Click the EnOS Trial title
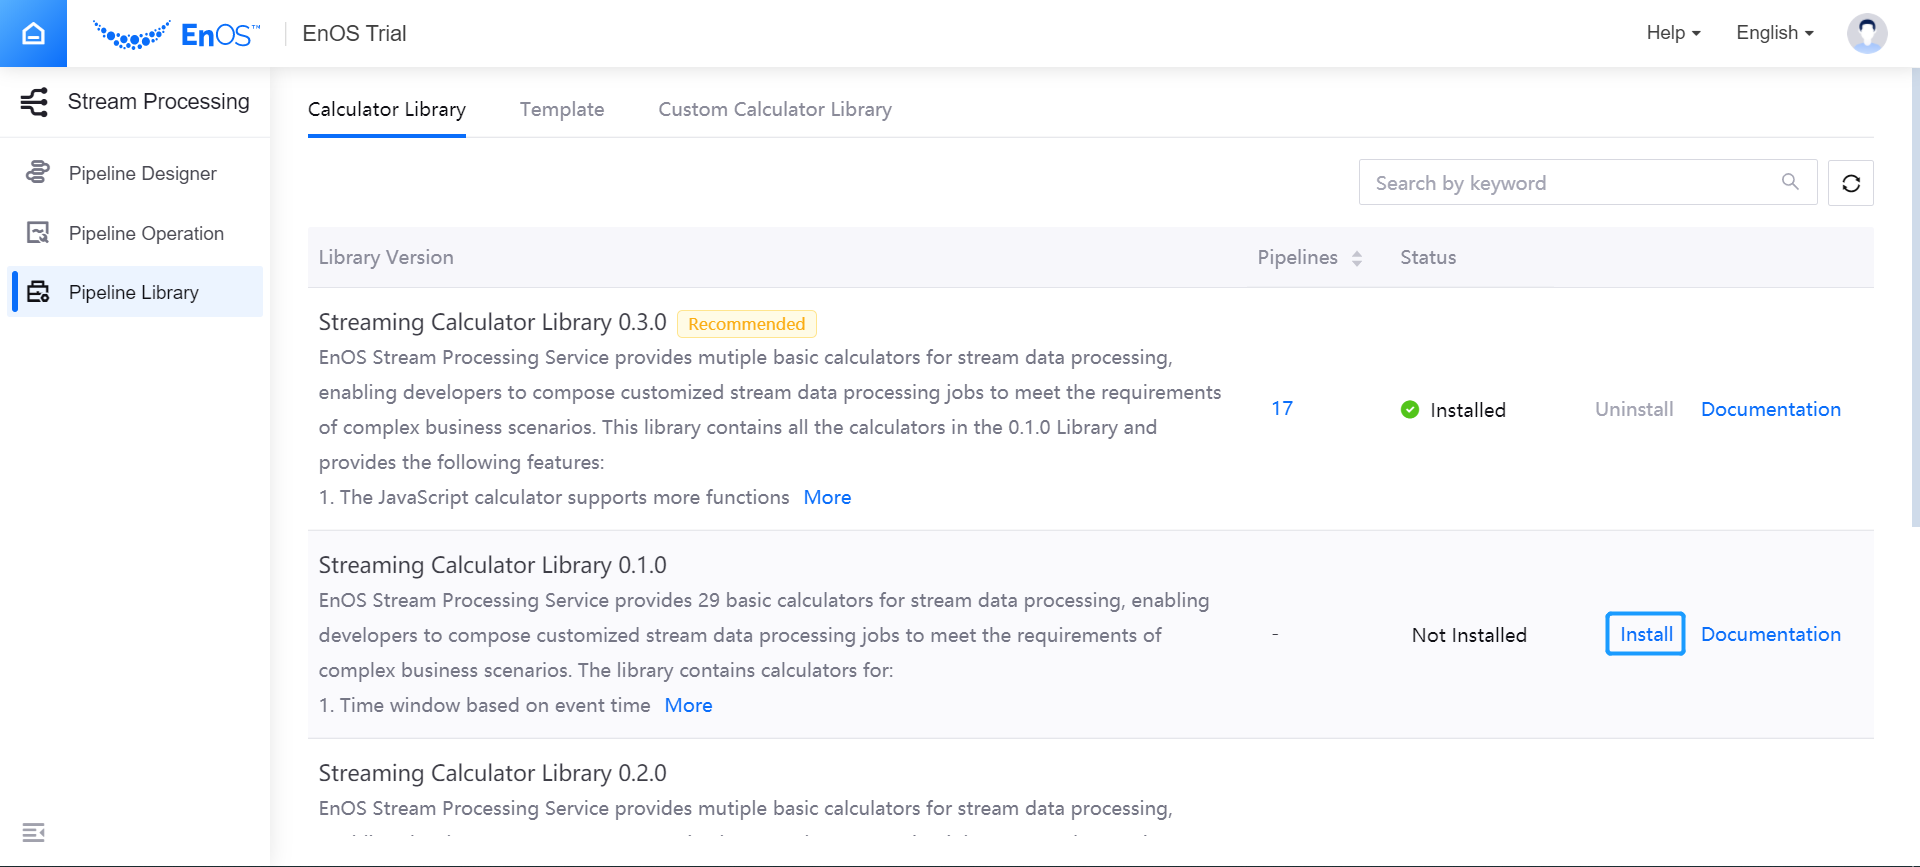1920x867 pixels. 354,33
